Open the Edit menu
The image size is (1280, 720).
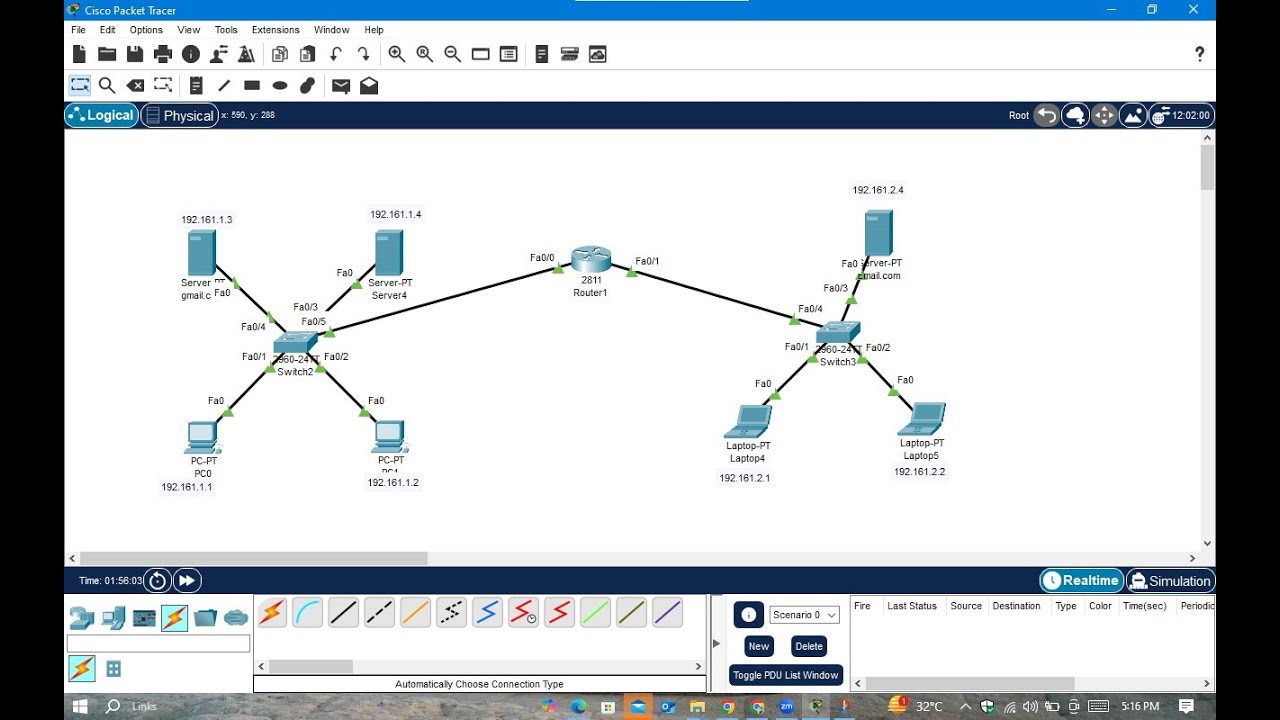[x=107, y=30]
